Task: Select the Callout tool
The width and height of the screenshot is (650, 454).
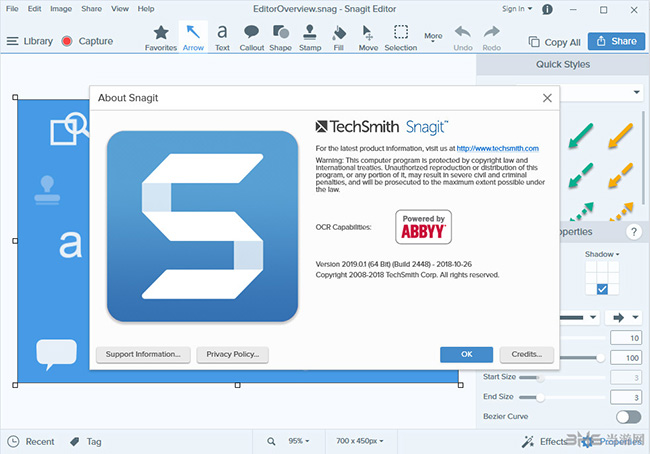Action: coord(252,38)
